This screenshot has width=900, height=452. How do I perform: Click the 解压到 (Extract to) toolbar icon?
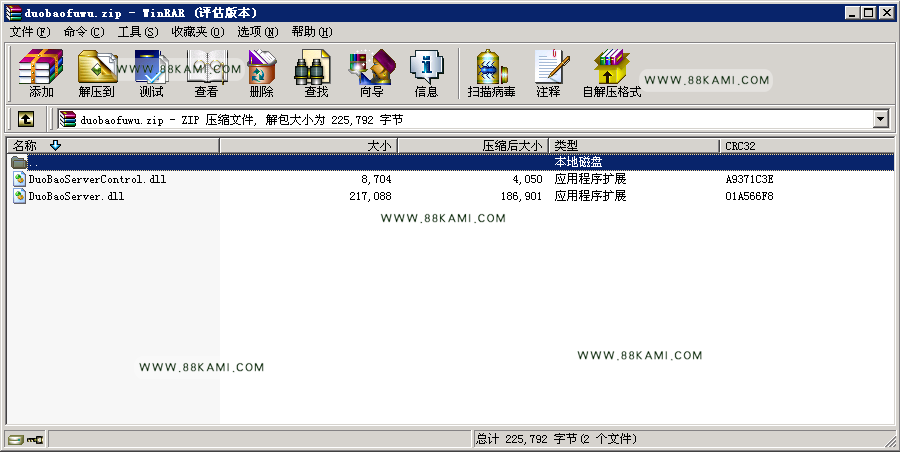[x=96, y=73]
